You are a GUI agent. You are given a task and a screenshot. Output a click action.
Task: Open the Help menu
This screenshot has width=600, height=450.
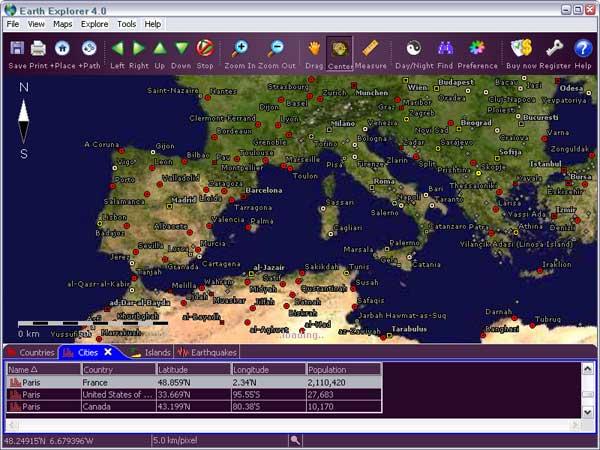(153, 24)
